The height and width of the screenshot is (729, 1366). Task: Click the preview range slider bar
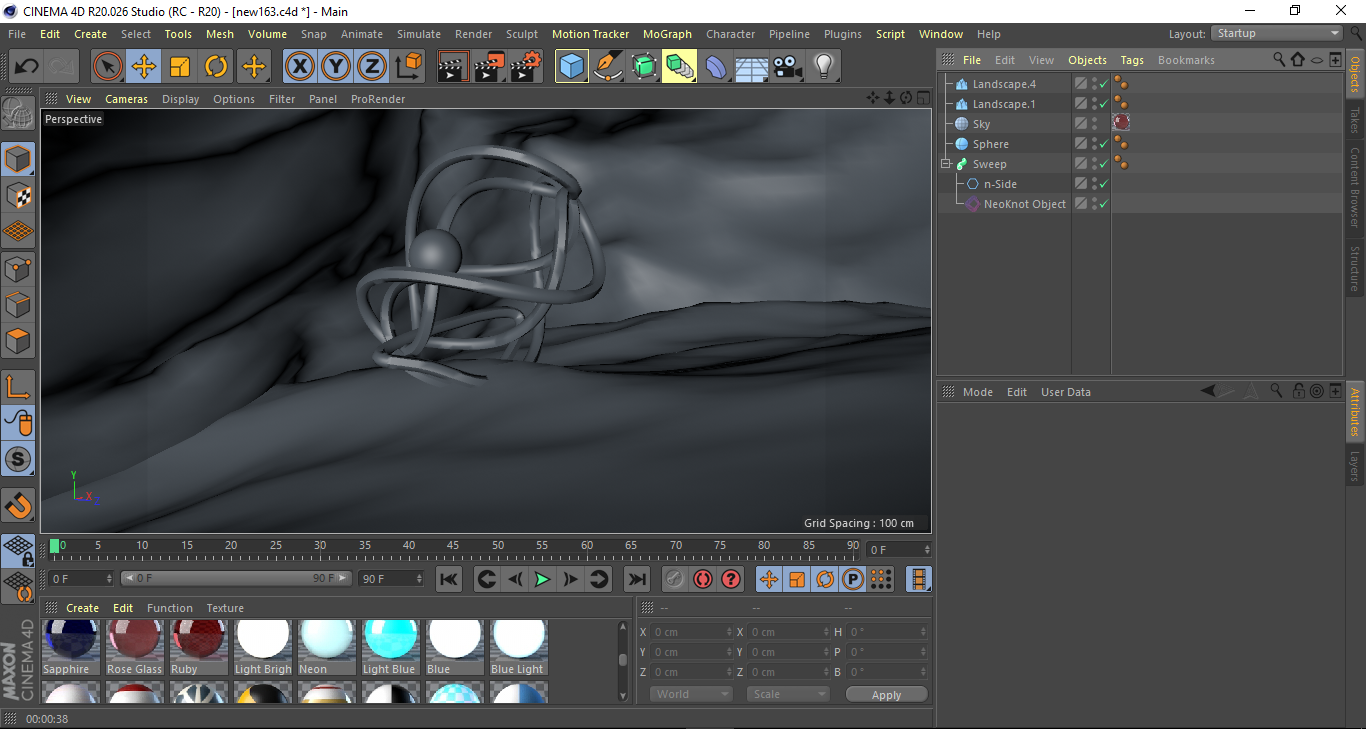[236, 578]
